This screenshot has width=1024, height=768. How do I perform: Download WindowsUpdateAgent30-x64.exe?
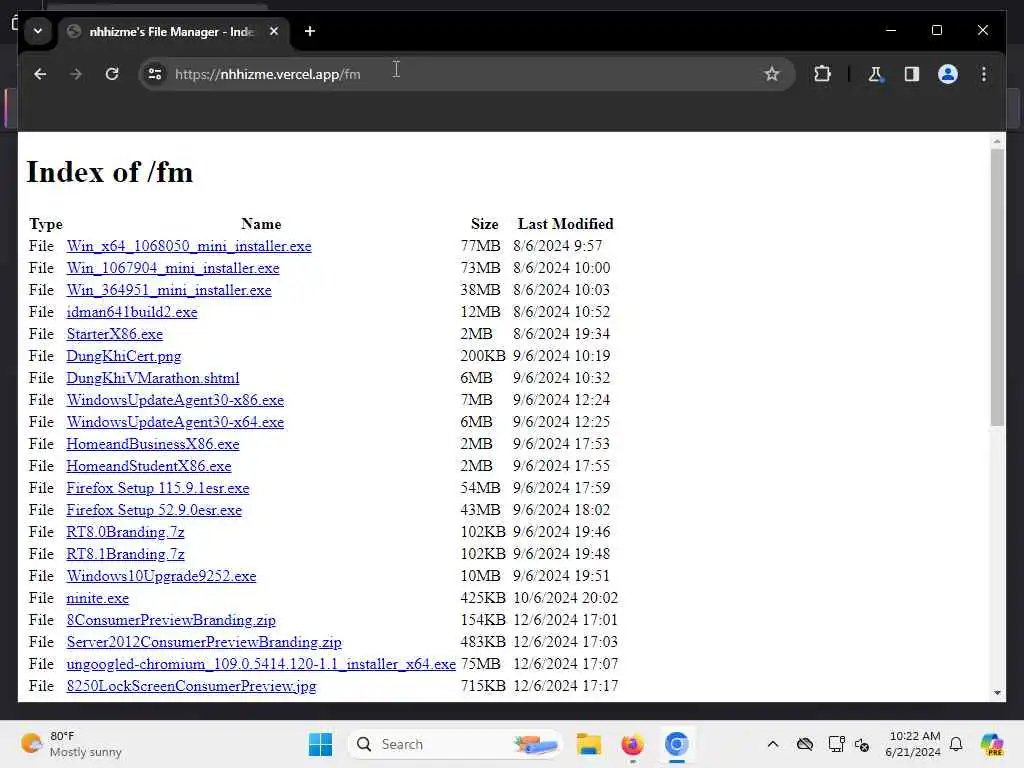(x=175, y=422)
